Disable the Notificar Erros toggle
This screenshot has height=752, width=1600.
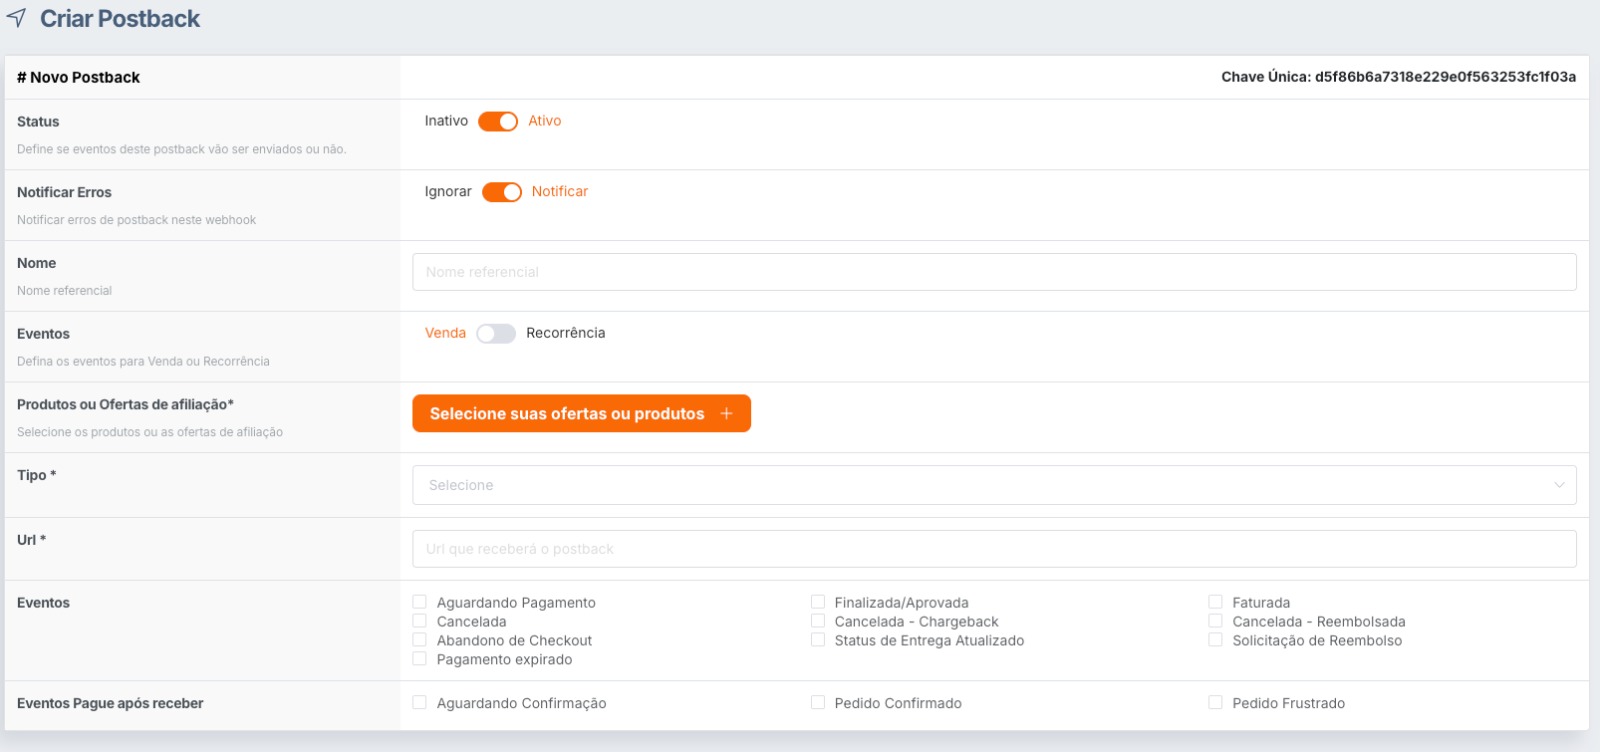(501, 192)
